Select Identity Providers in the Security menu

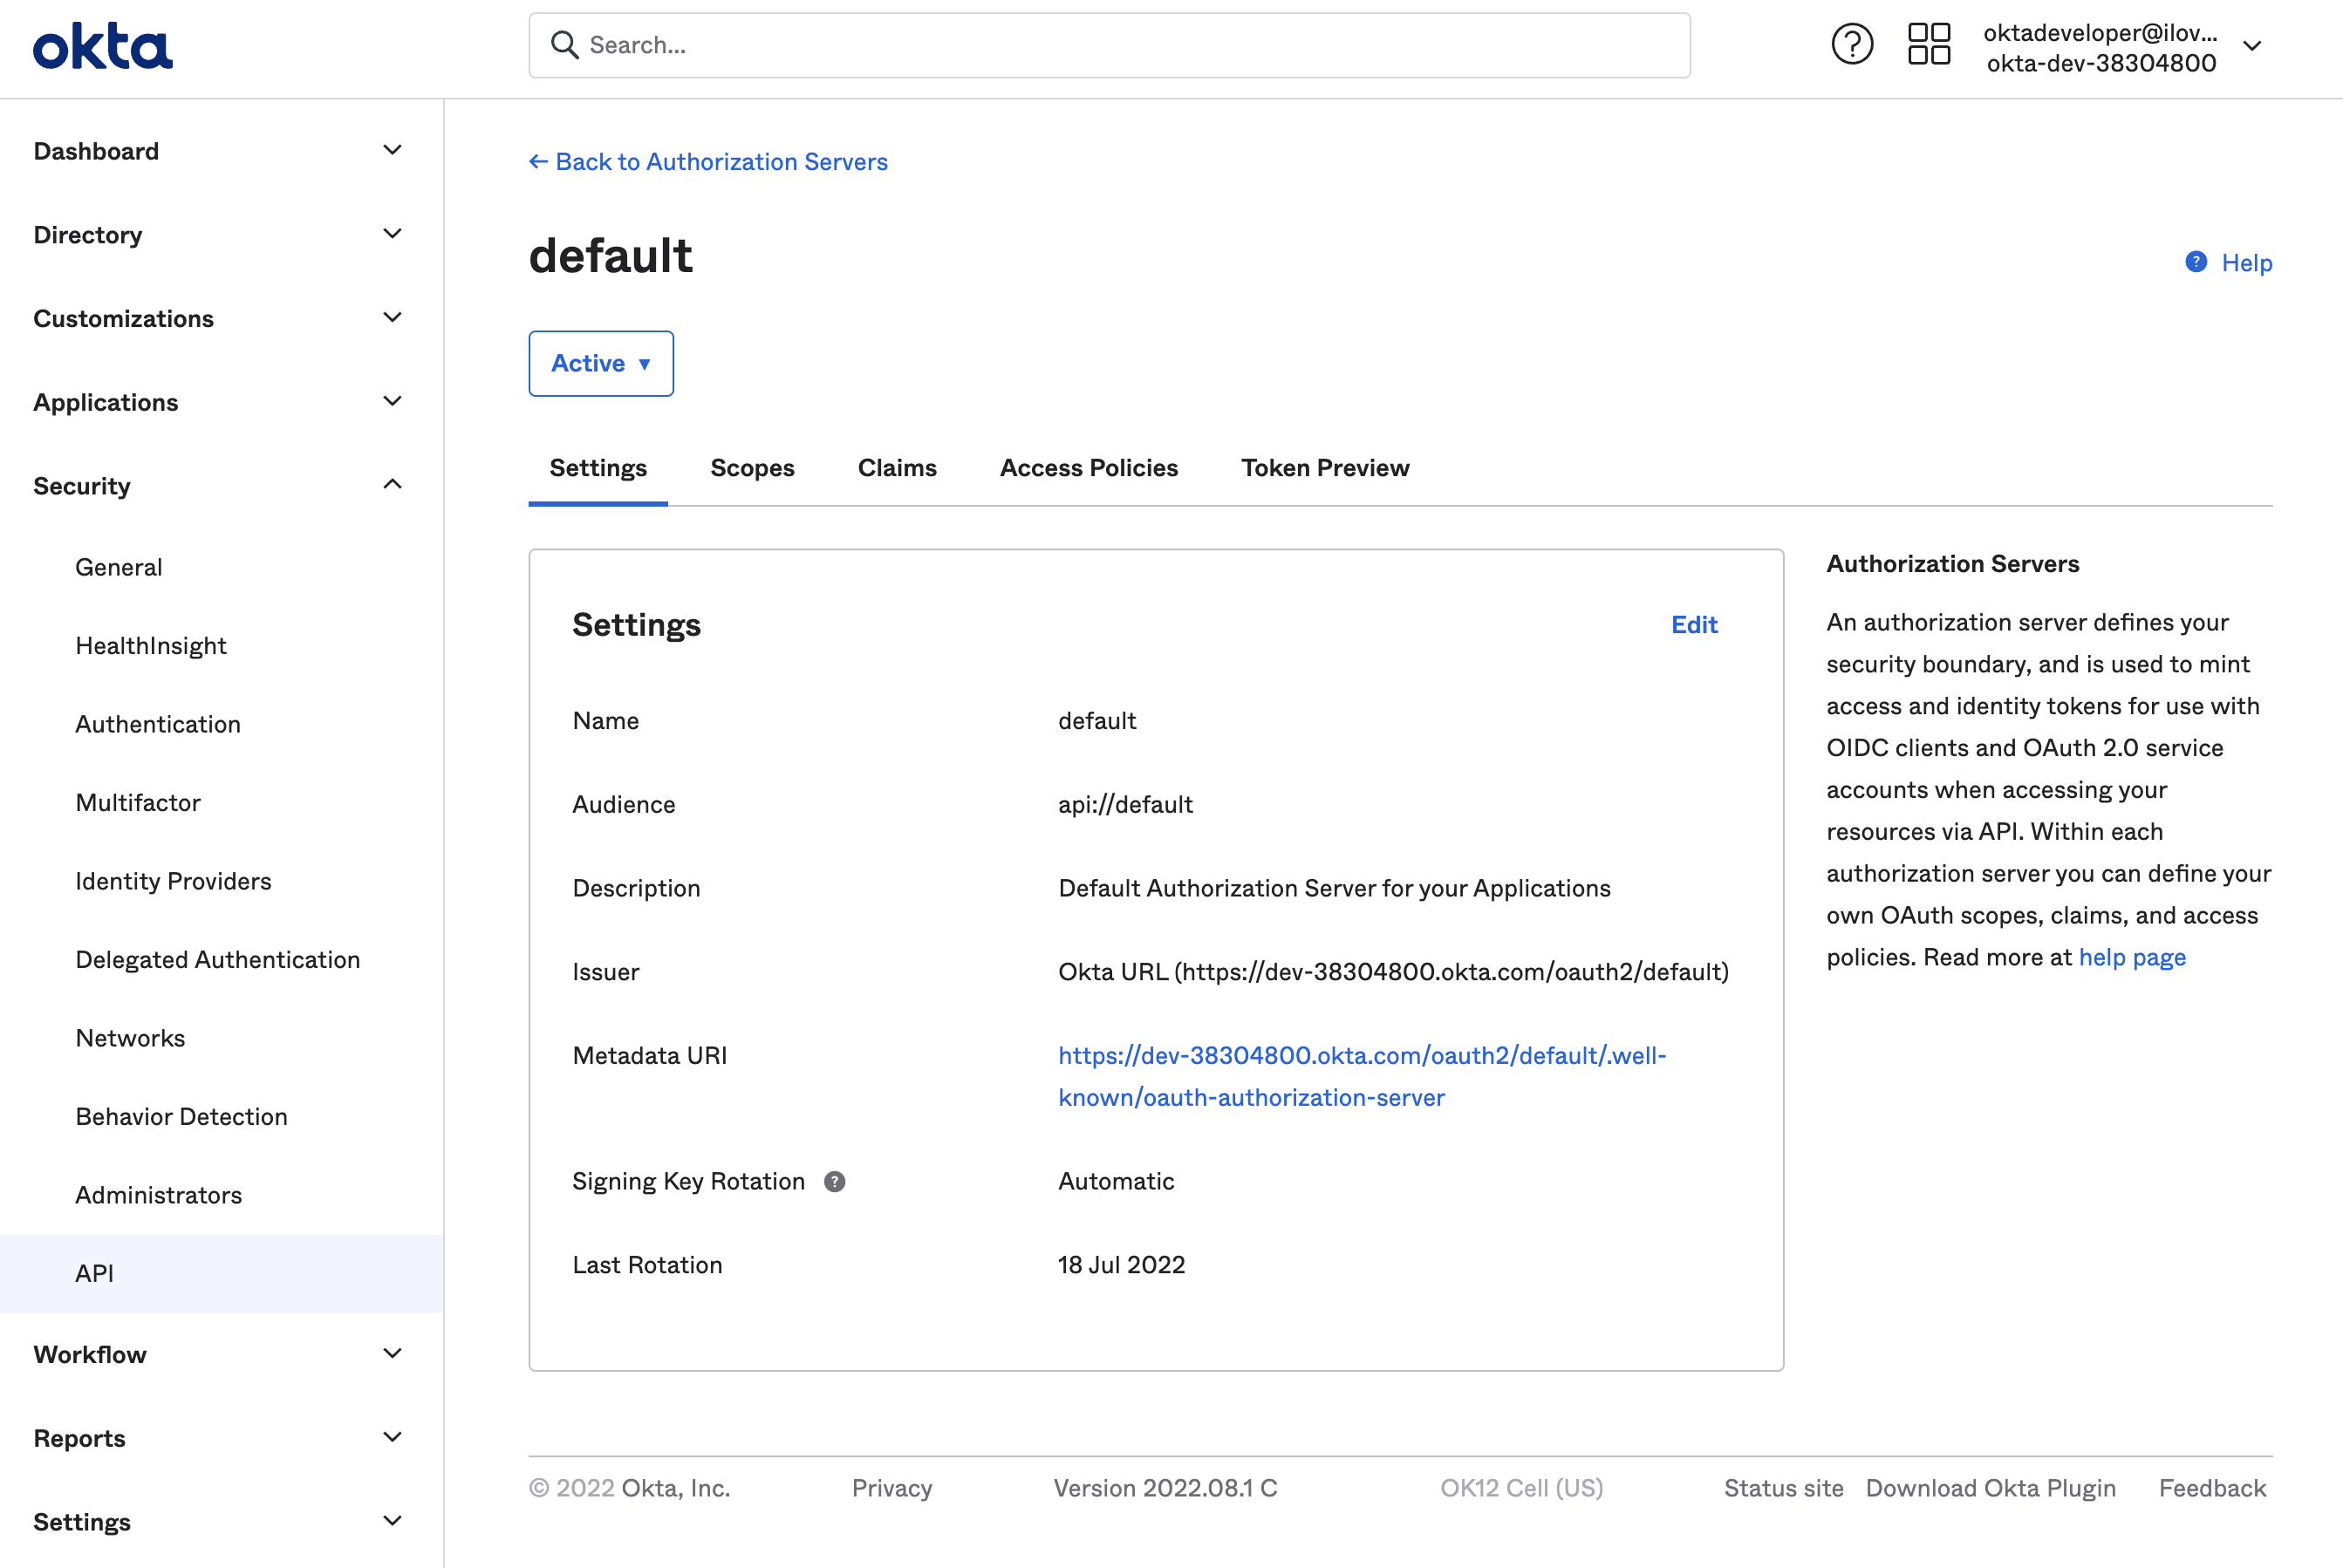tap(173, 880)
